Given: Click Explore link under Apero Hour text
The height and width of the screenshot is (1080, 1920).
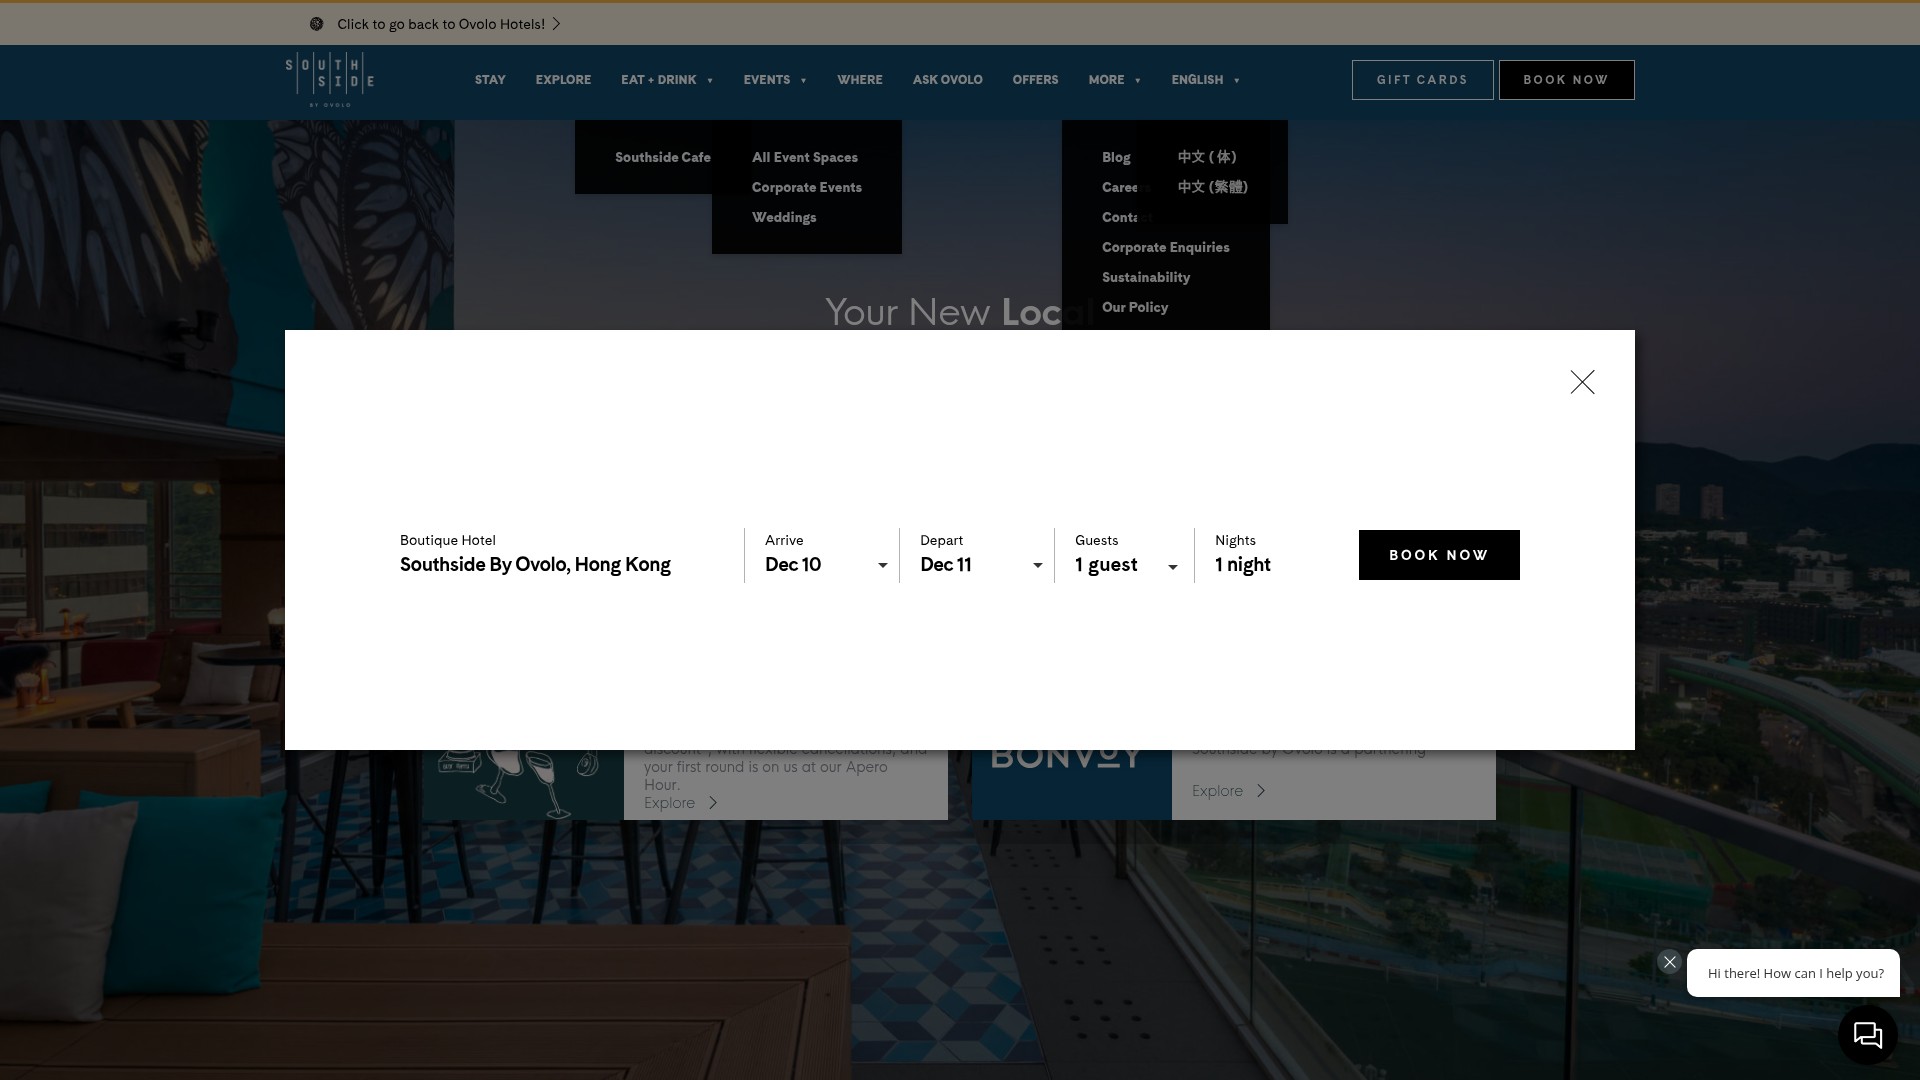Looking at the screenshot, I should click(681, 803).
